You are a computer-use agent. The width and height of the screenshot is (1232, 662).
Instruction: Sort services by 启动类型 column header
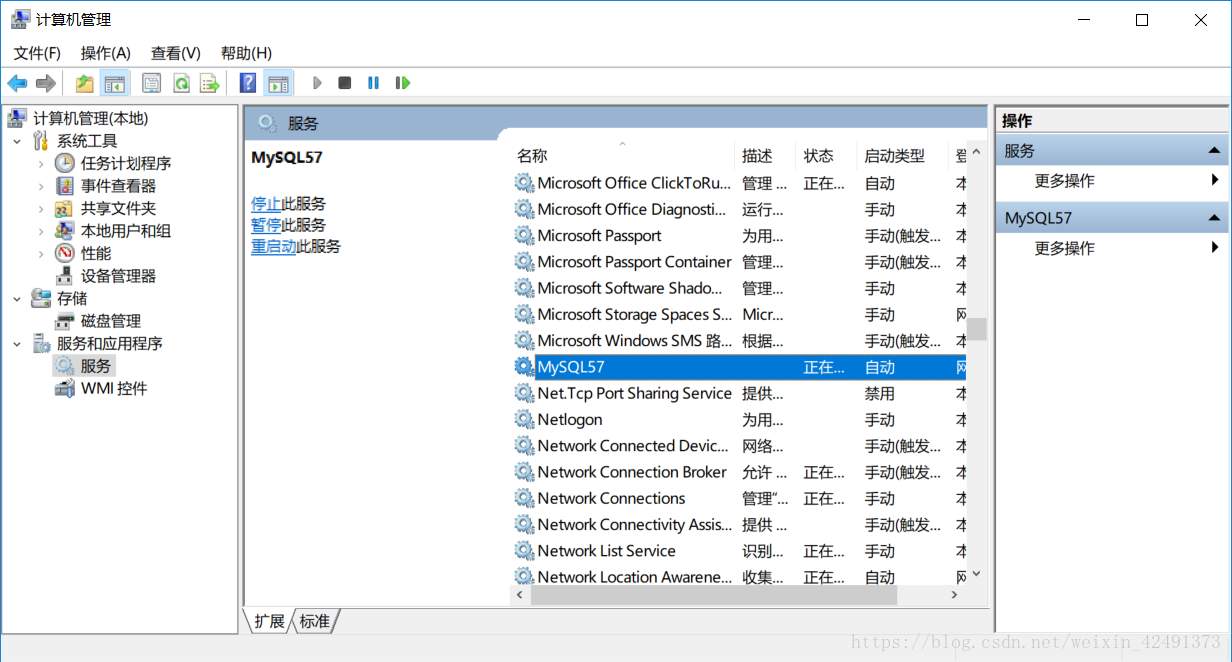click(902, 156)
